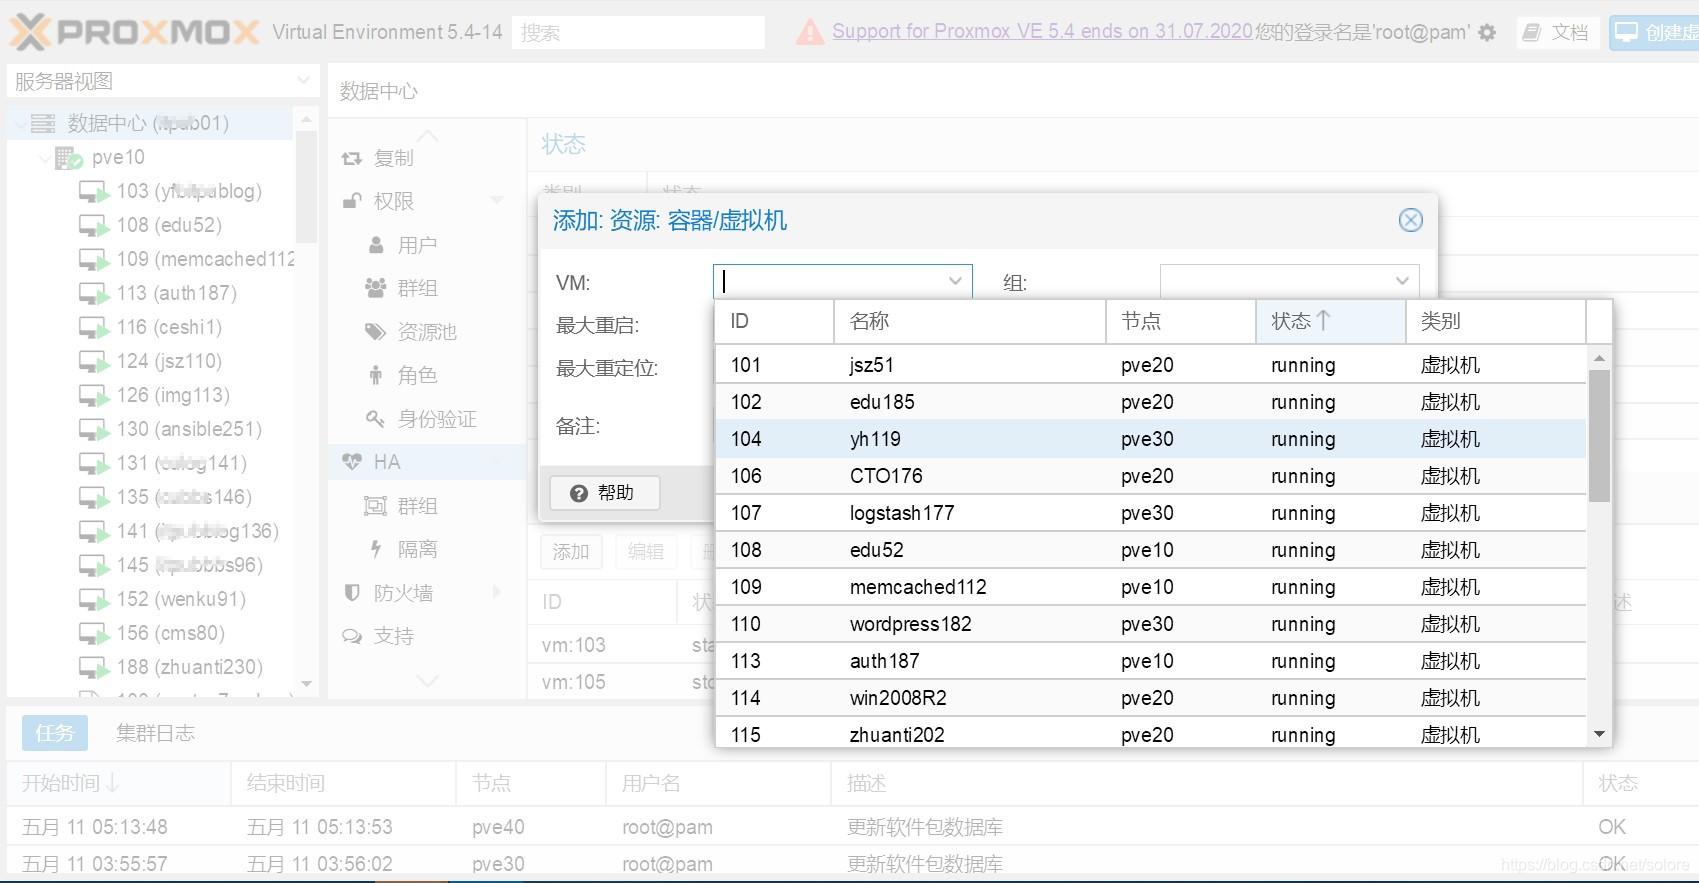The width and height of the screenshot is (1699, 883).
Task: Open the 资源池 menu item
Action: click(427, 332)
